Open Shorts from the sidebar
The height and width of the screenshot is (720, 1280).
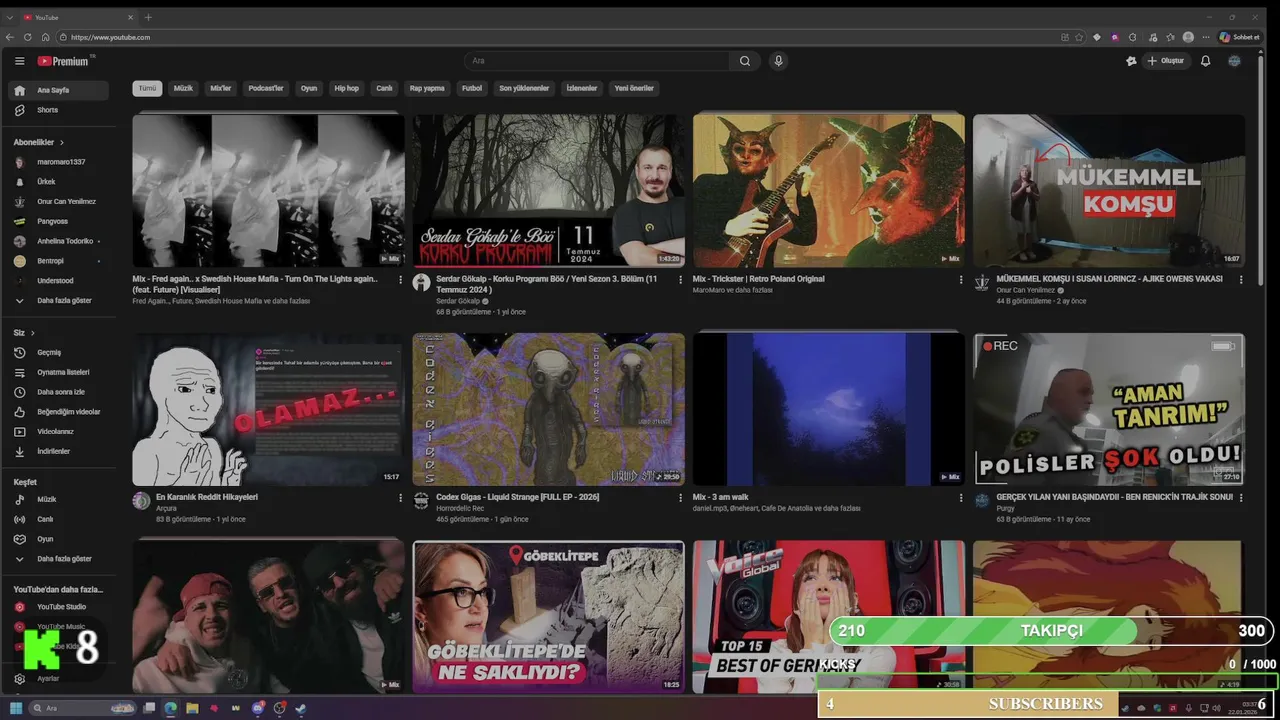[x=56, y=110]
